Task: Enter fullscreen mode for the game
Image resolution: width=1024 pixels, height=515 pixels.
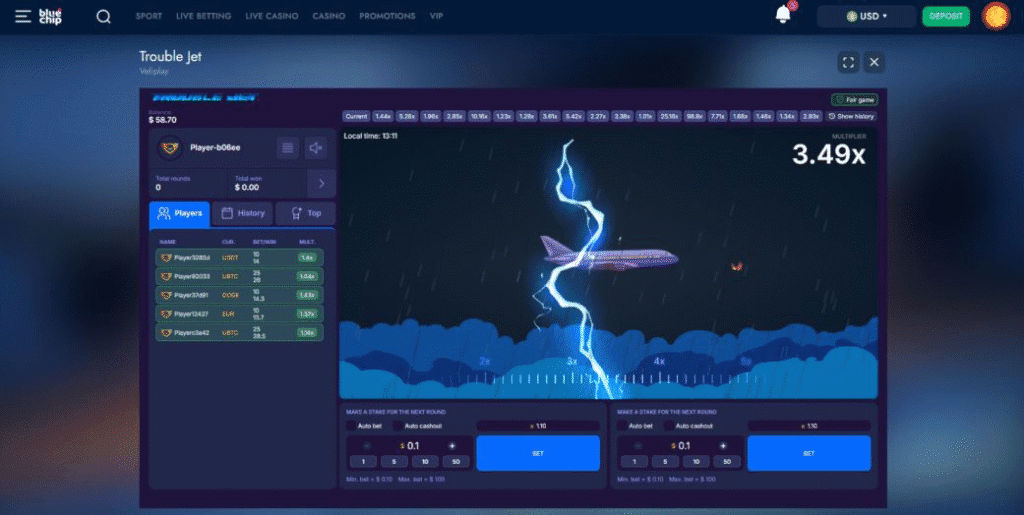Action: point(848,62)
